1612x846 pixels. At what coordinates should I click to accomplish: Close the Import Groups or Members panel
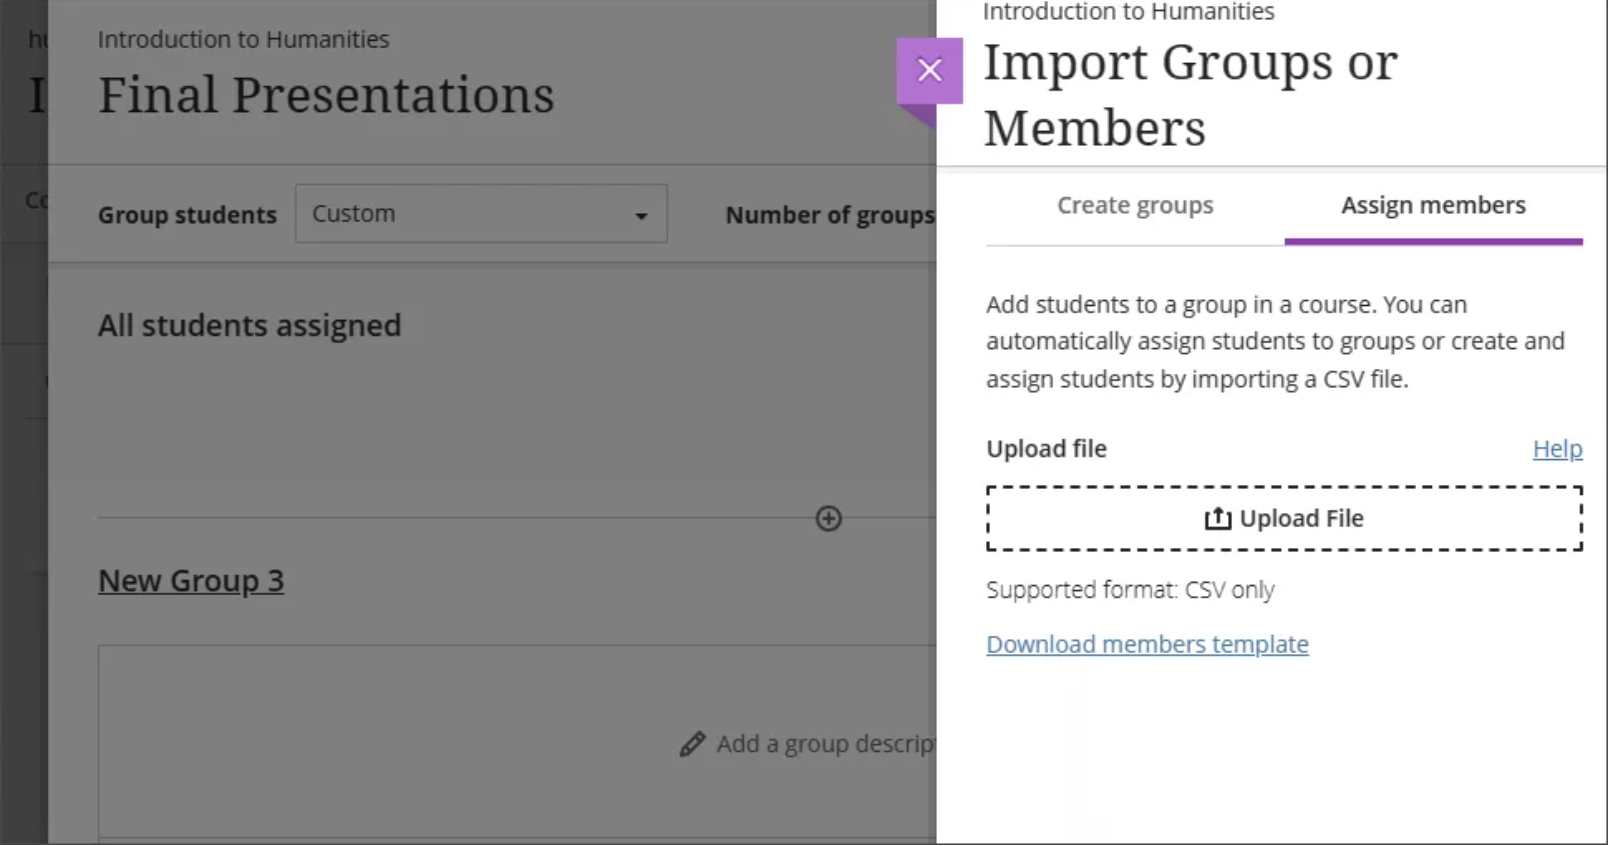coord(931,70)
